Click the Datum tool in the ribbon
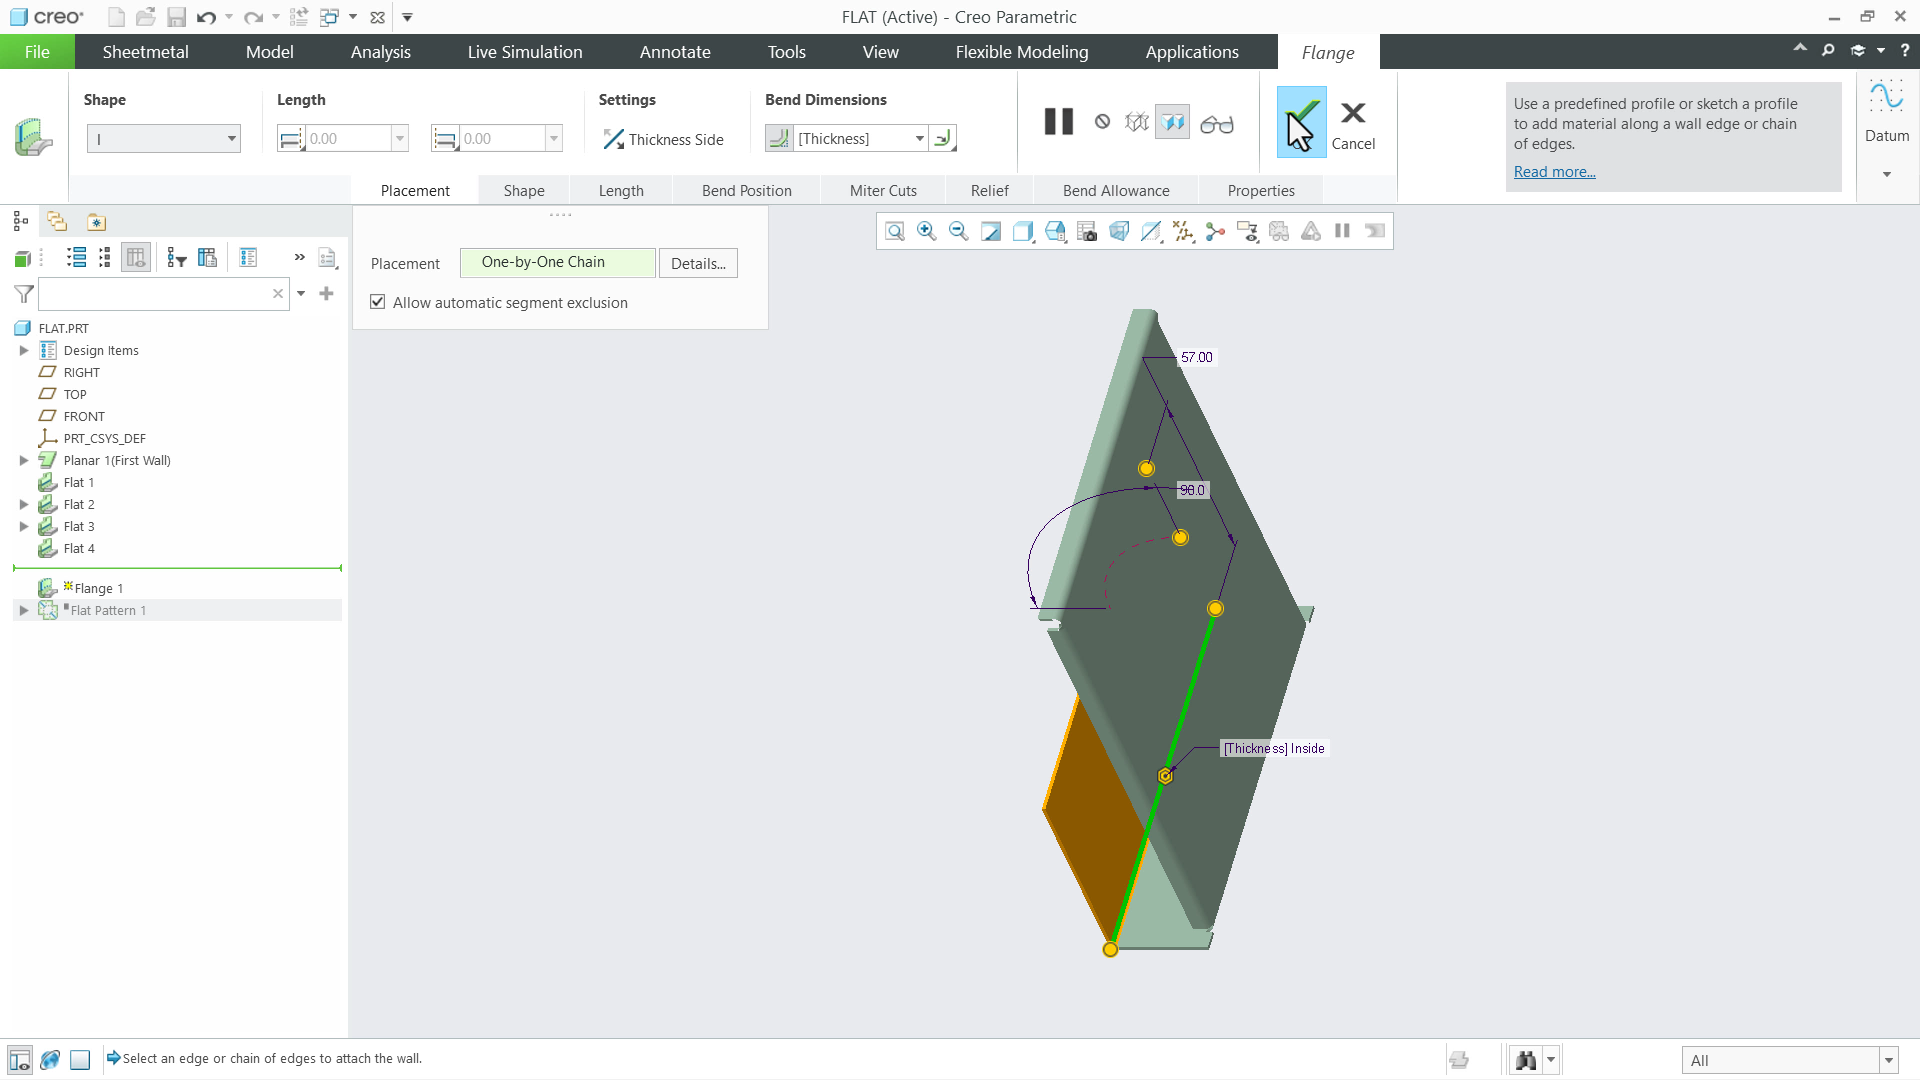This screenshot has height=1080, width=1920. coord(1886,110)
